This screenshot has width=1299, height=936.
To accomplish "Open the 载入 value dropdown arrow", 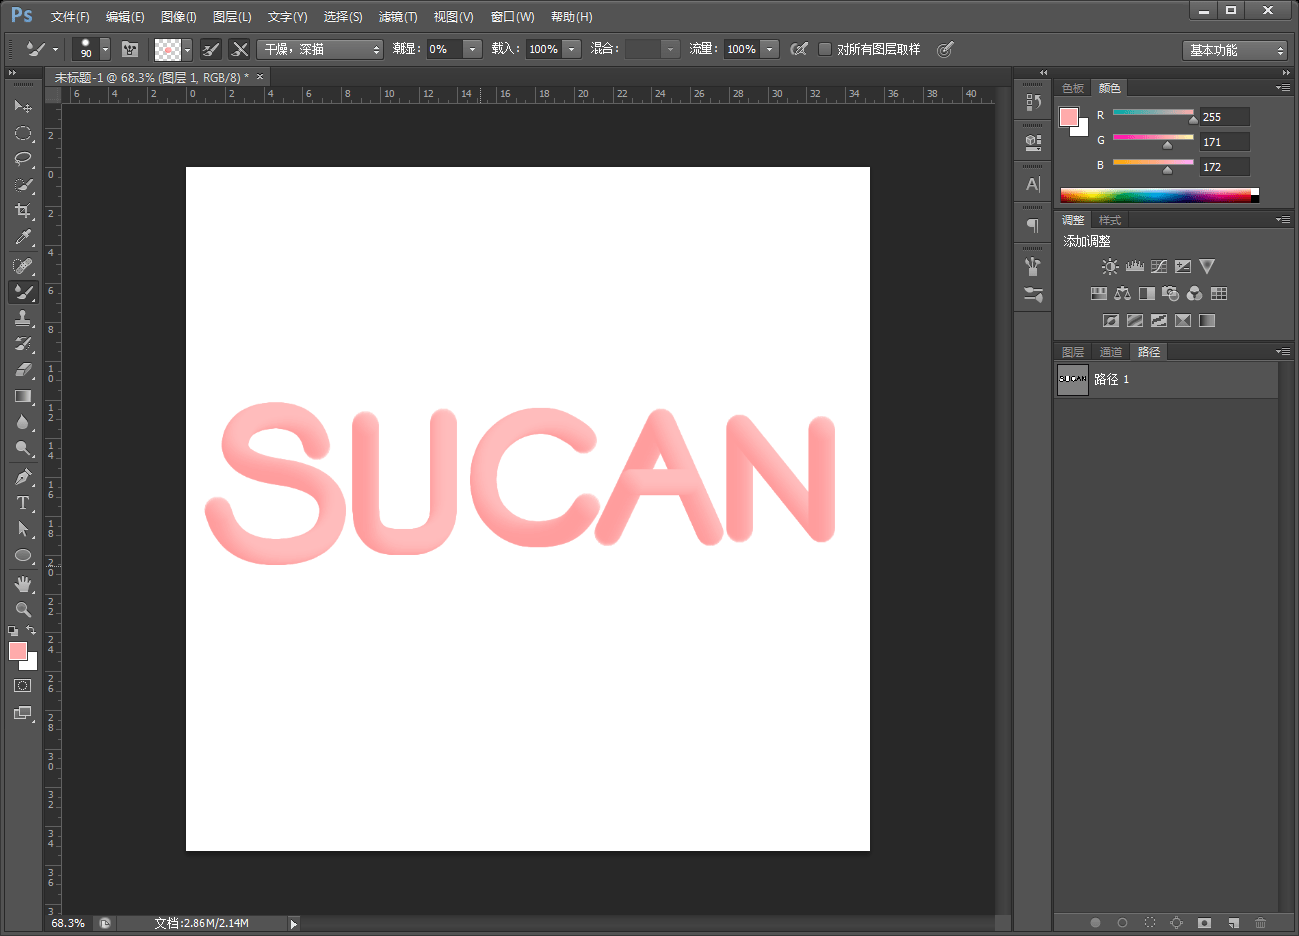I will pos(571,49).
